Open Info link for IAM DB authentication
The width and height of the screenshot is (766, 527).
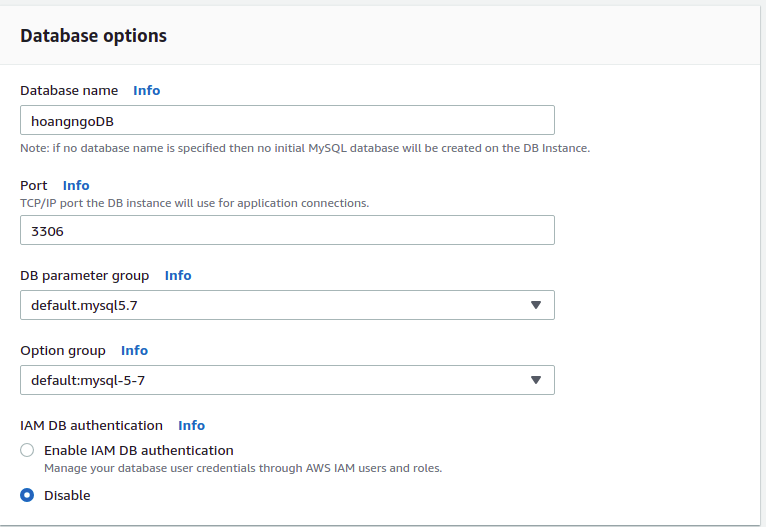coord(191,425)
